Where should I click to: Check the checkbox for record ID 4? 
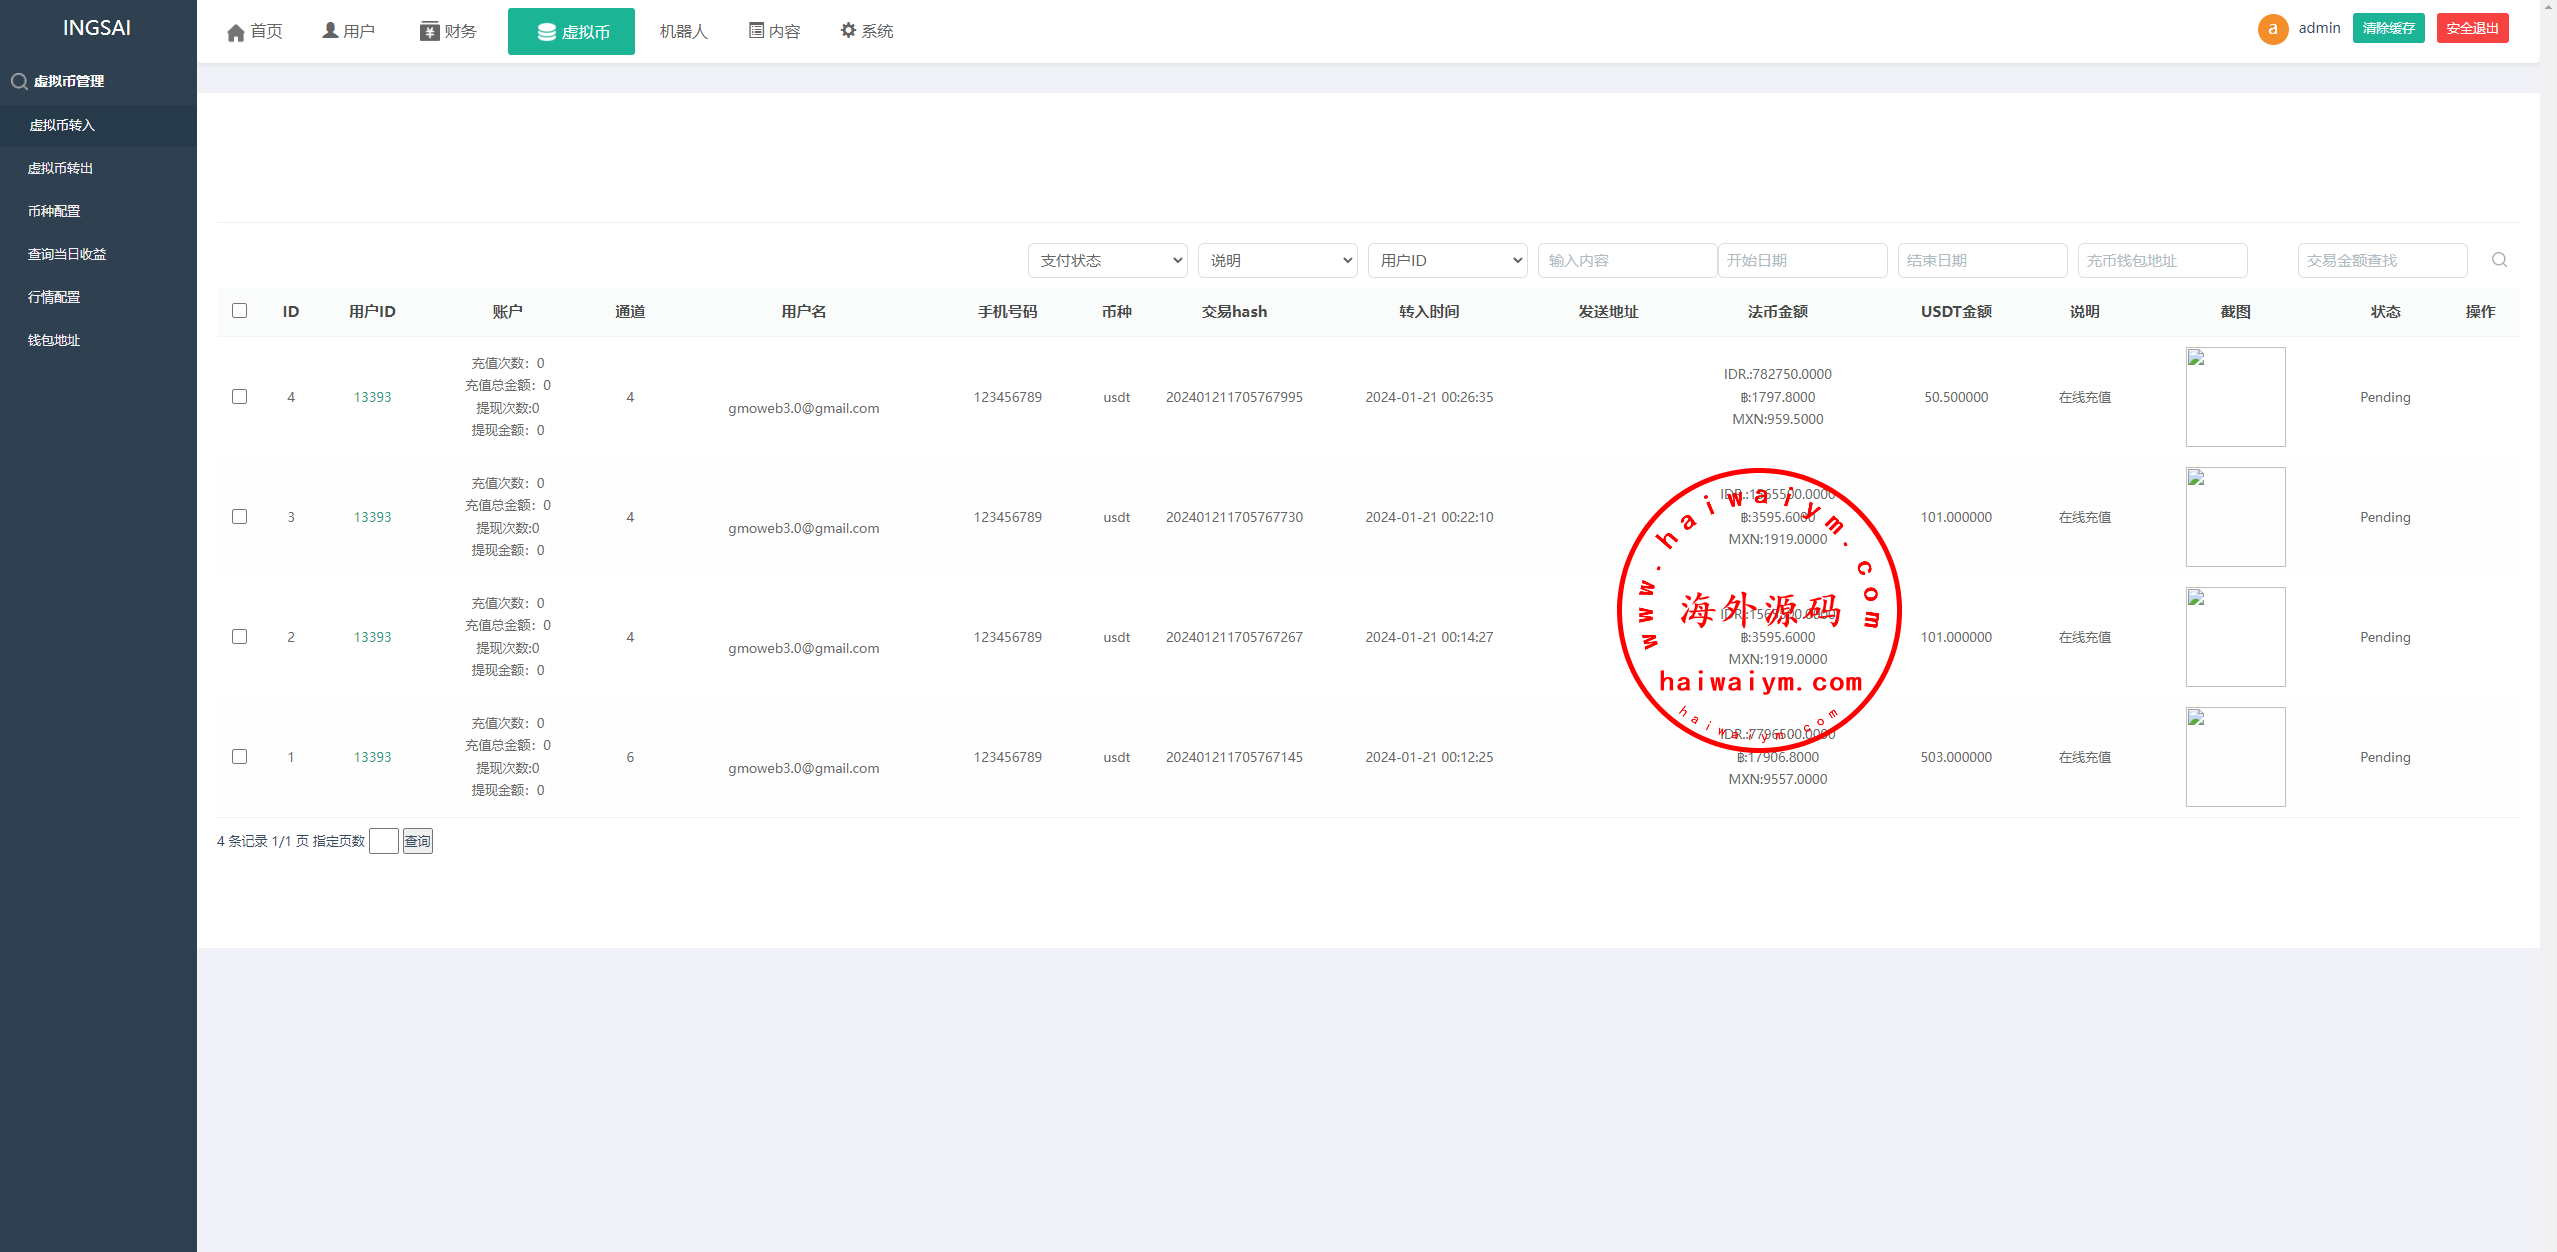[240, 397]
